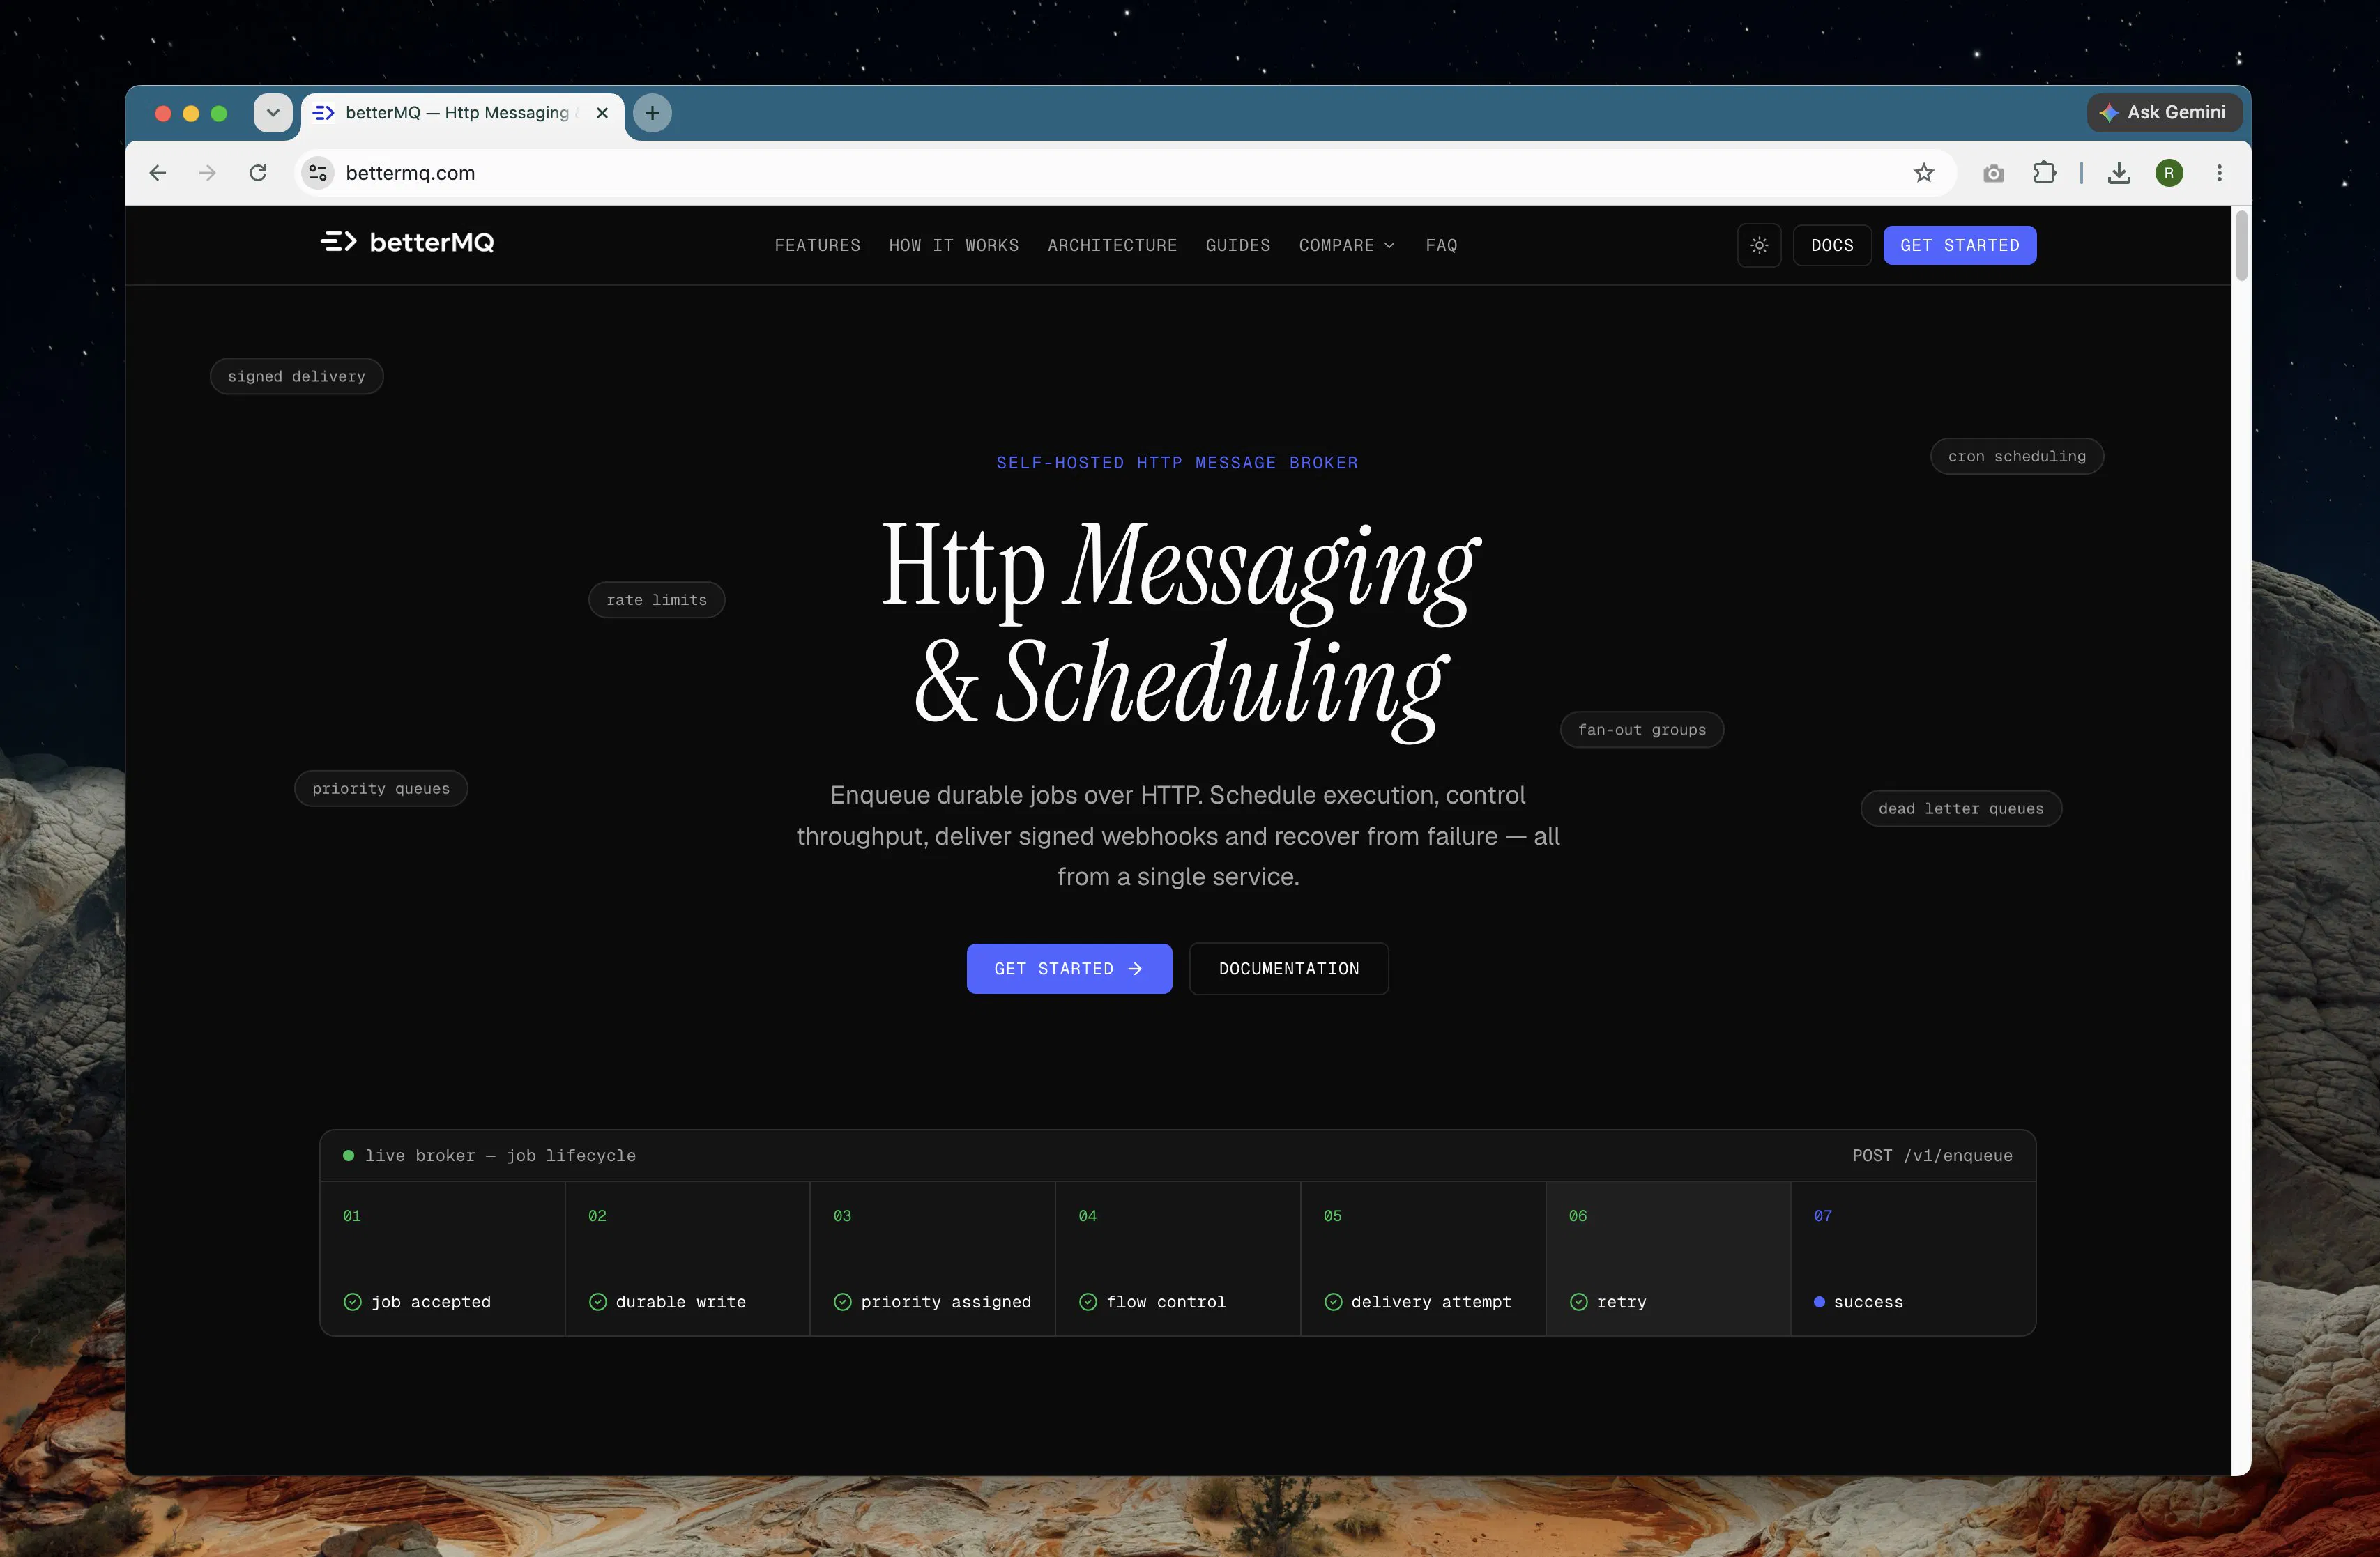
Task: Expand the tab search dropdown arrow
Action: tap(273, 113)
